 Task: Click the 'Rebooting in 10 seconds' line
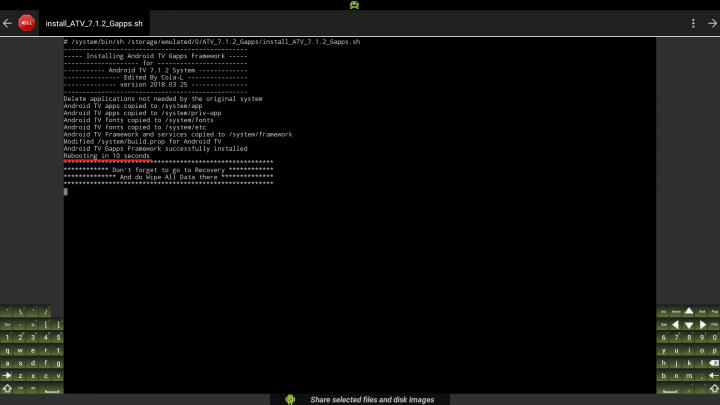pyautogui.click(x=107, y=156)
